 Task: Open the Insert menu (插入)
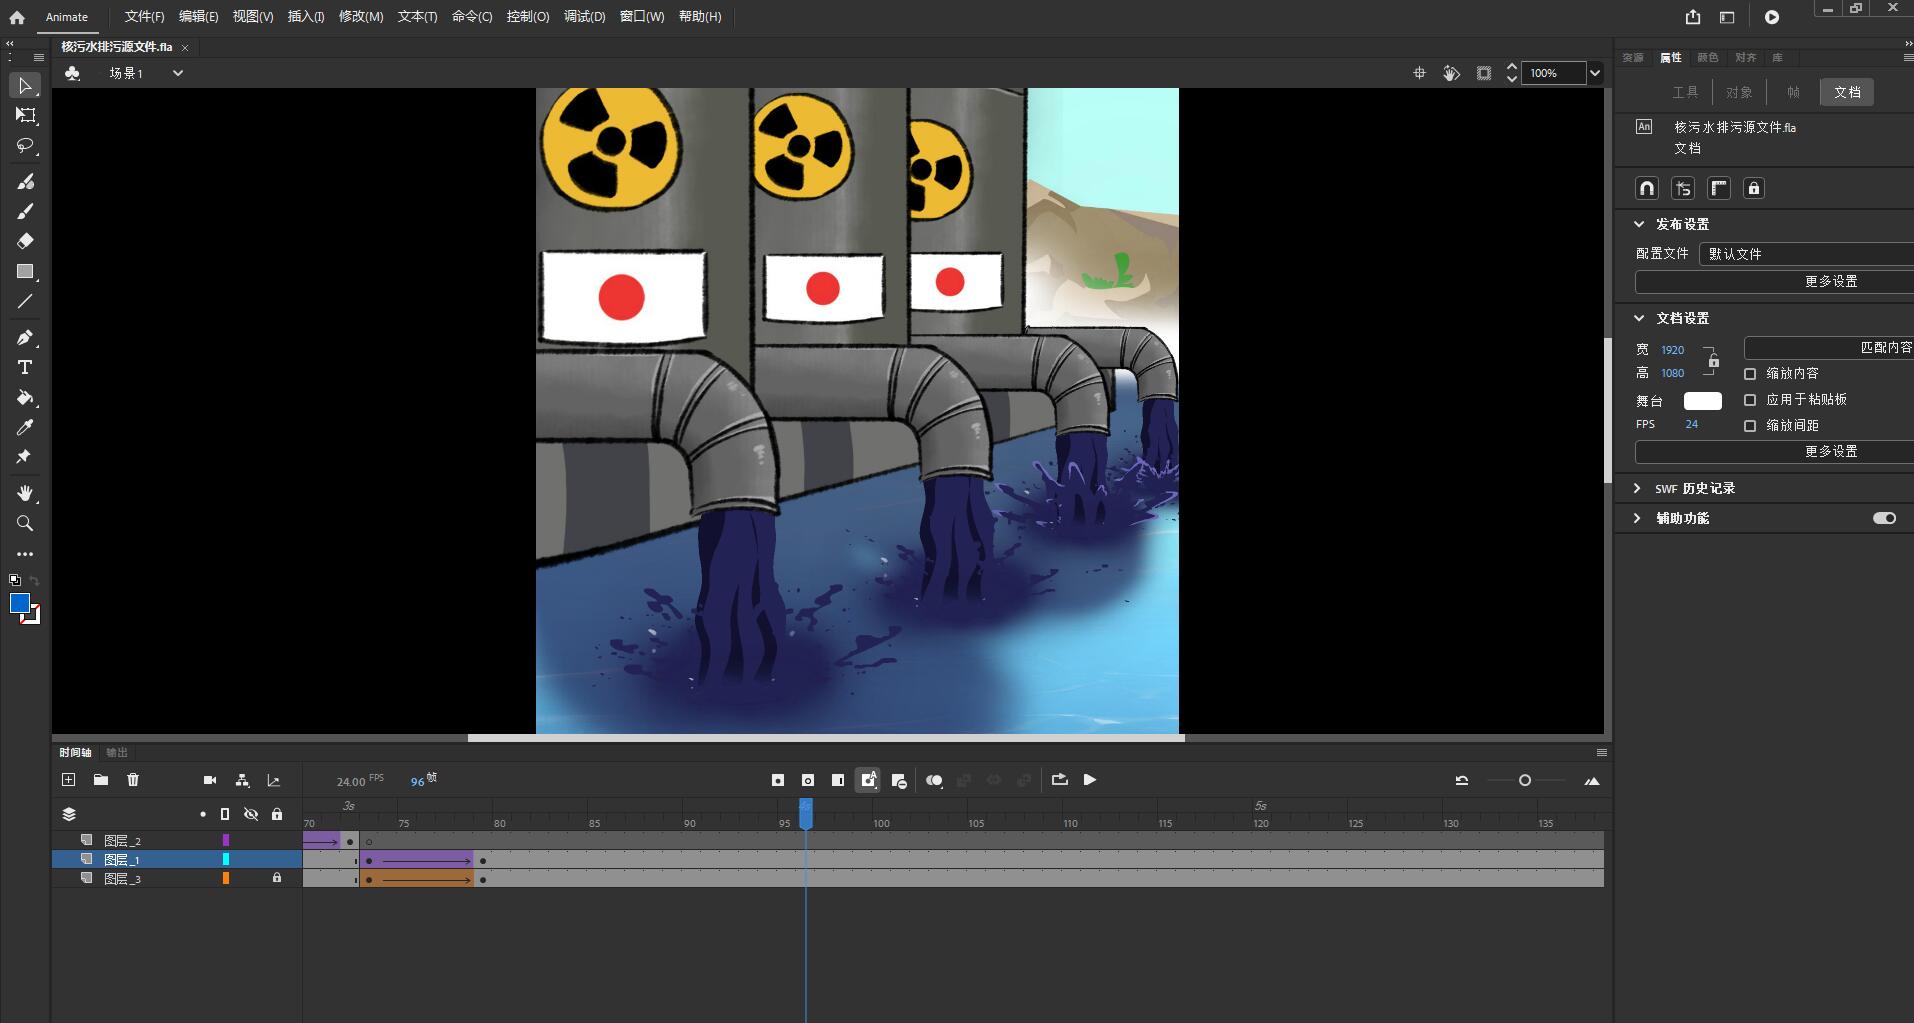(305, 17)
